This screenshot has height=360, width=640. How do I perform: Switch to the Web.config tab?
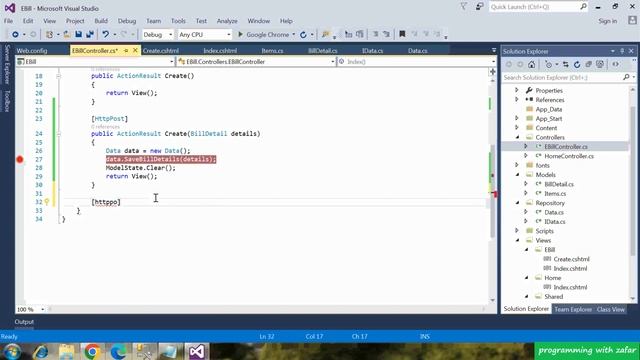click(32, 51)
